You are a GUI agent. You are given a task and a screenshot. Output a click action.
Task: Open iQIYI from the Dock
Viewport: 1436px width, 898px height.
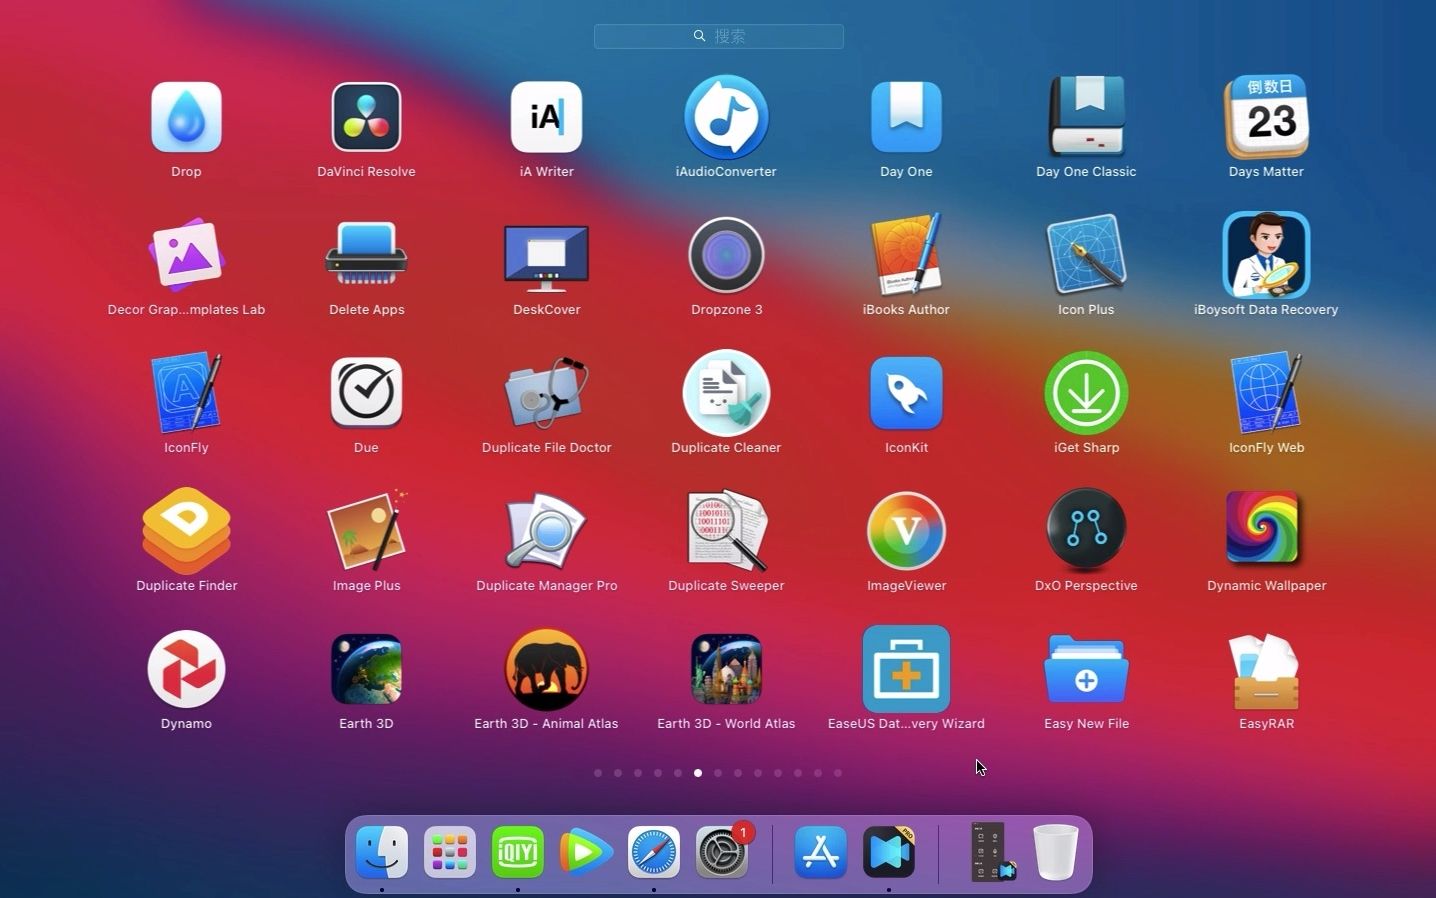518,852
